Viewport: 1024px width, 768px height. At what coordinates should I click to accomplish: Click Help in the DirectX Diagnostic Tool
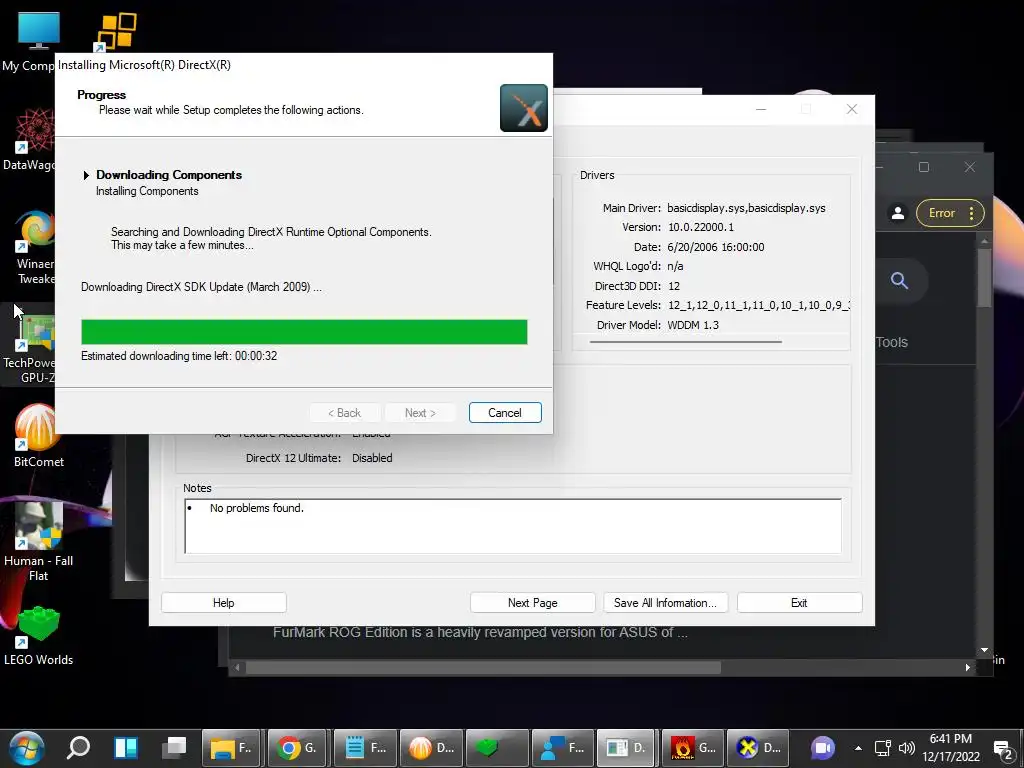[223, 603]
